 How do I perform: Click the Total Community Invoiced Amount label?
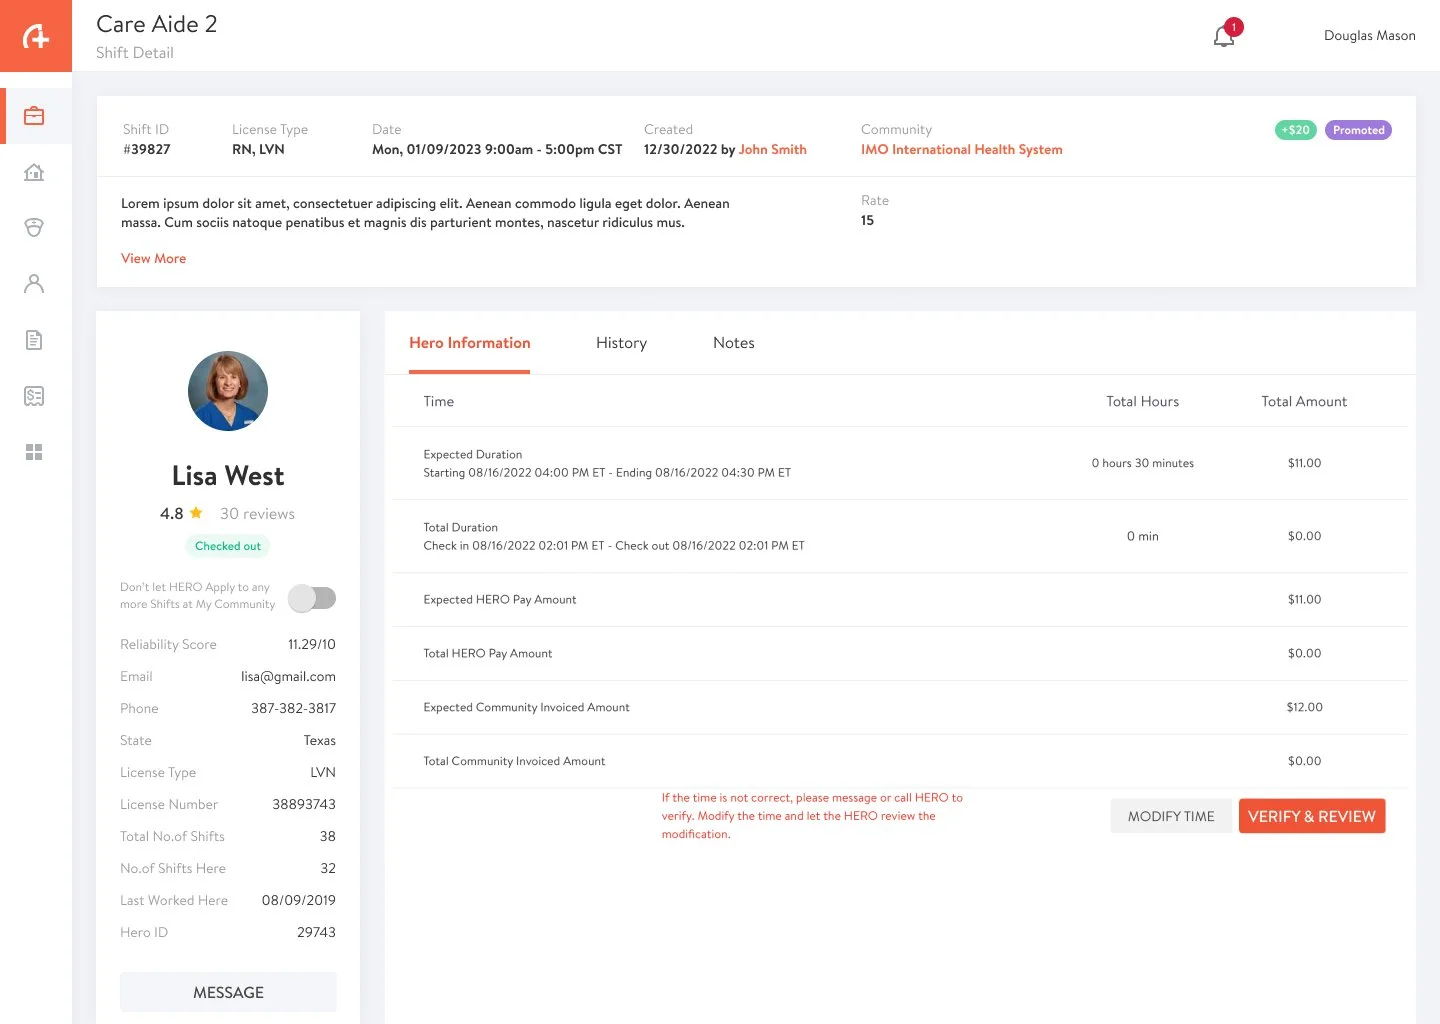514,761
